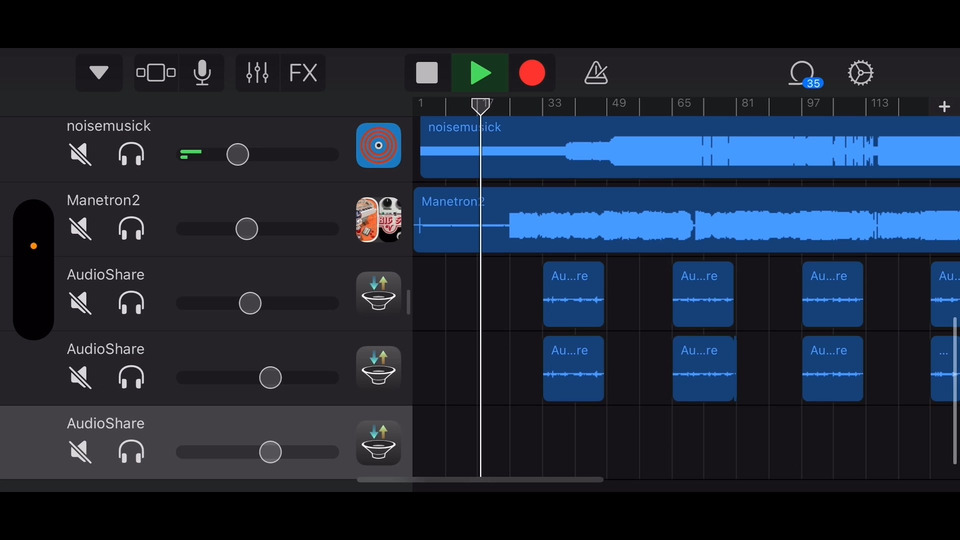960x540 pixels.
Task: Select the last AudioShare track name label
Action: [105, 423]
